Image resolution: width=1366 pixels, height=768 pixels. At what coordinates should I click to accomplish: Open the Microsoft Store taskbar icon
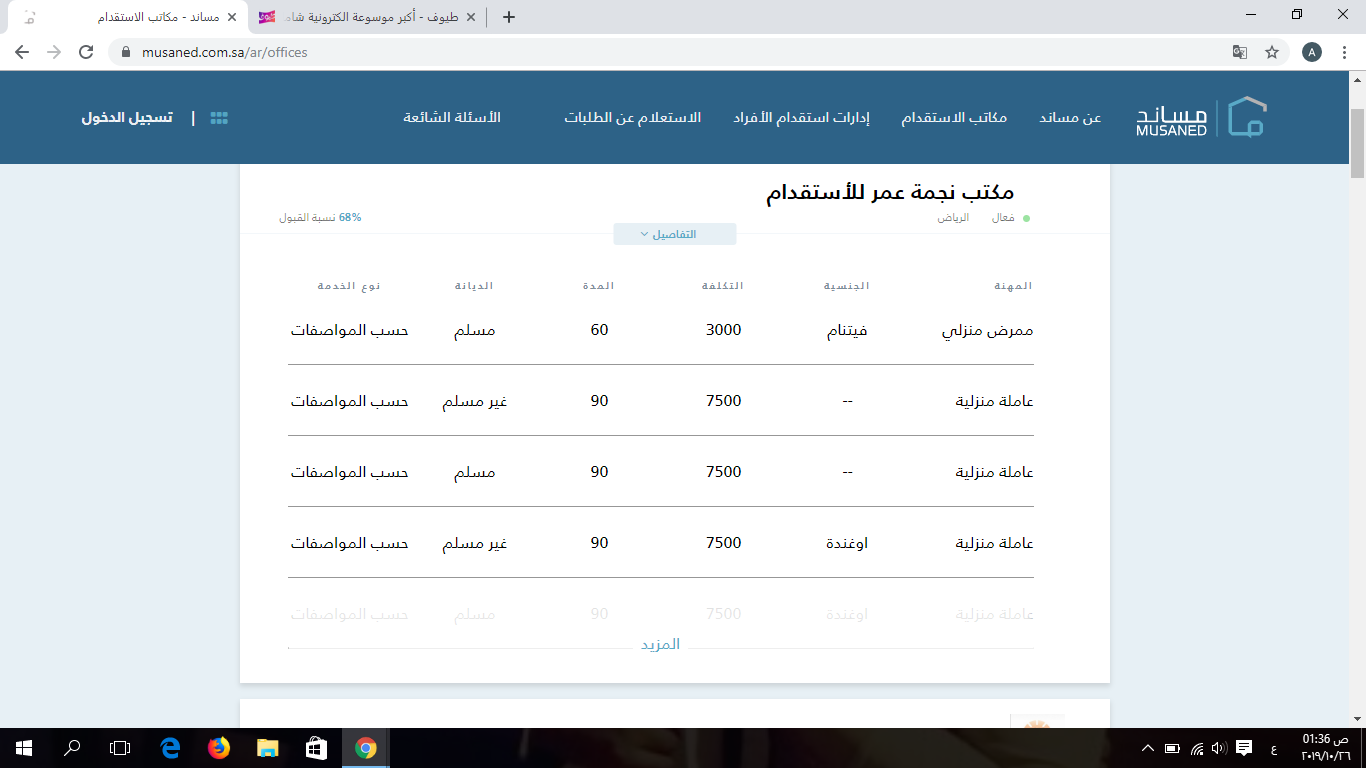coord(316,747)
